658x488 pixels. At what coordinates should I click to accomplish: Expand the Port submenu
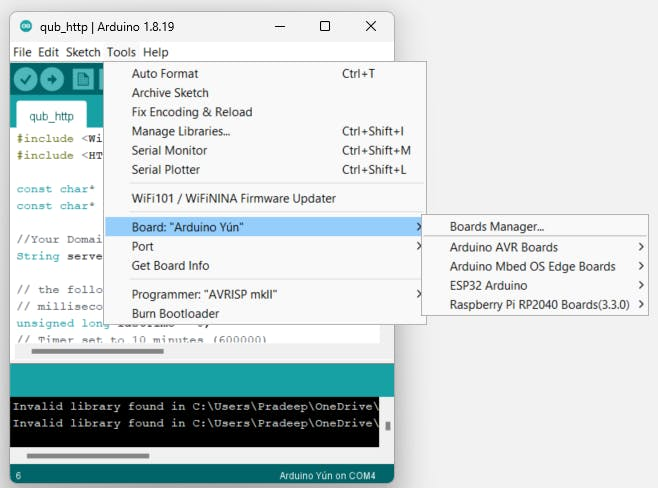143,247
